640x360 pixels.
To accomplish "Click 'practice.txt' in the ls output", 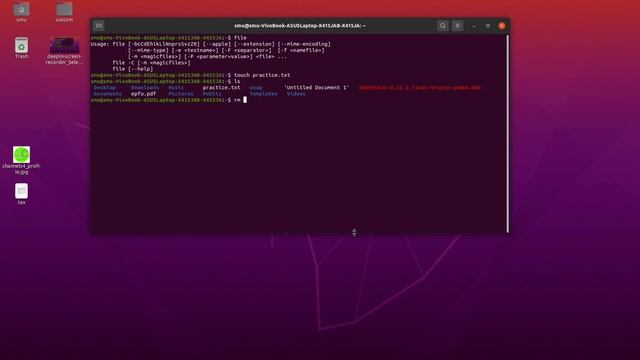I will tap(221, 87).
